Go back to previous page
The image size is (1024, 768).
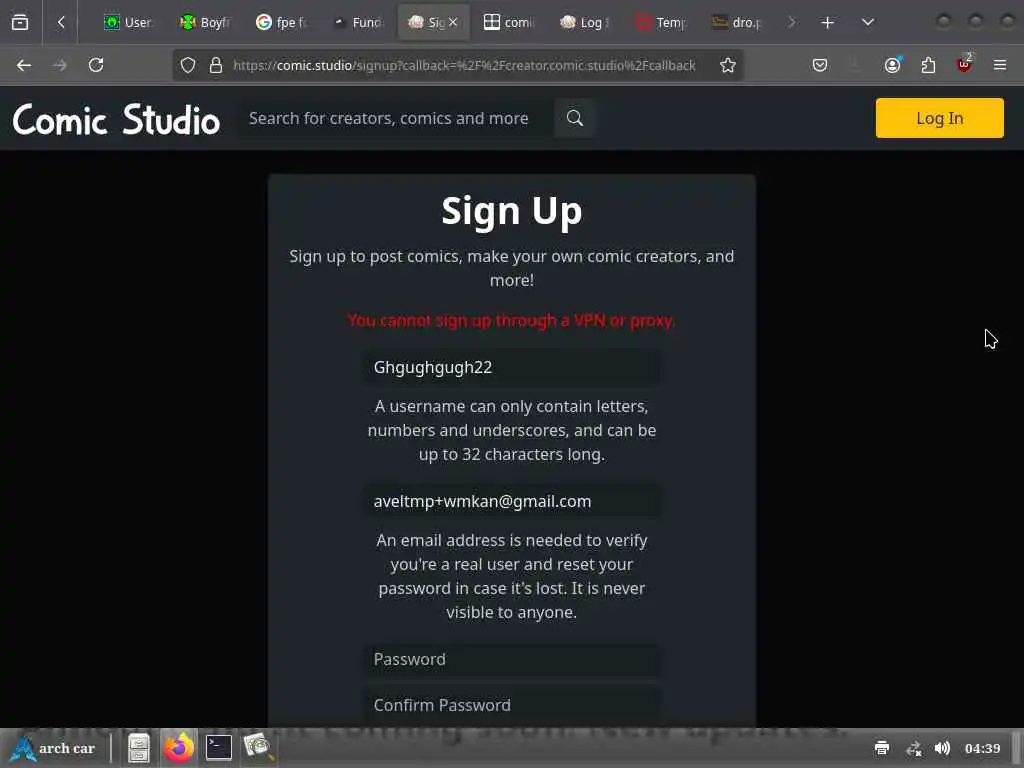pos(24,65)
